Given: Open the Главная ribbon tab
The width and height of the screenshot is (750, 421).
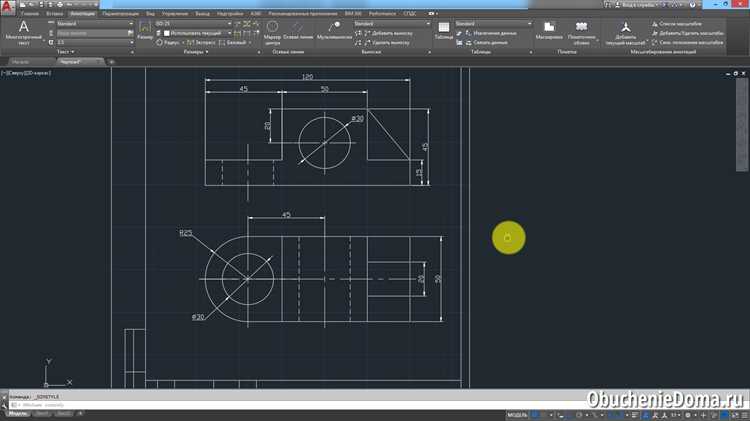Looking at the screenshot, I should [x=29, y=14].
